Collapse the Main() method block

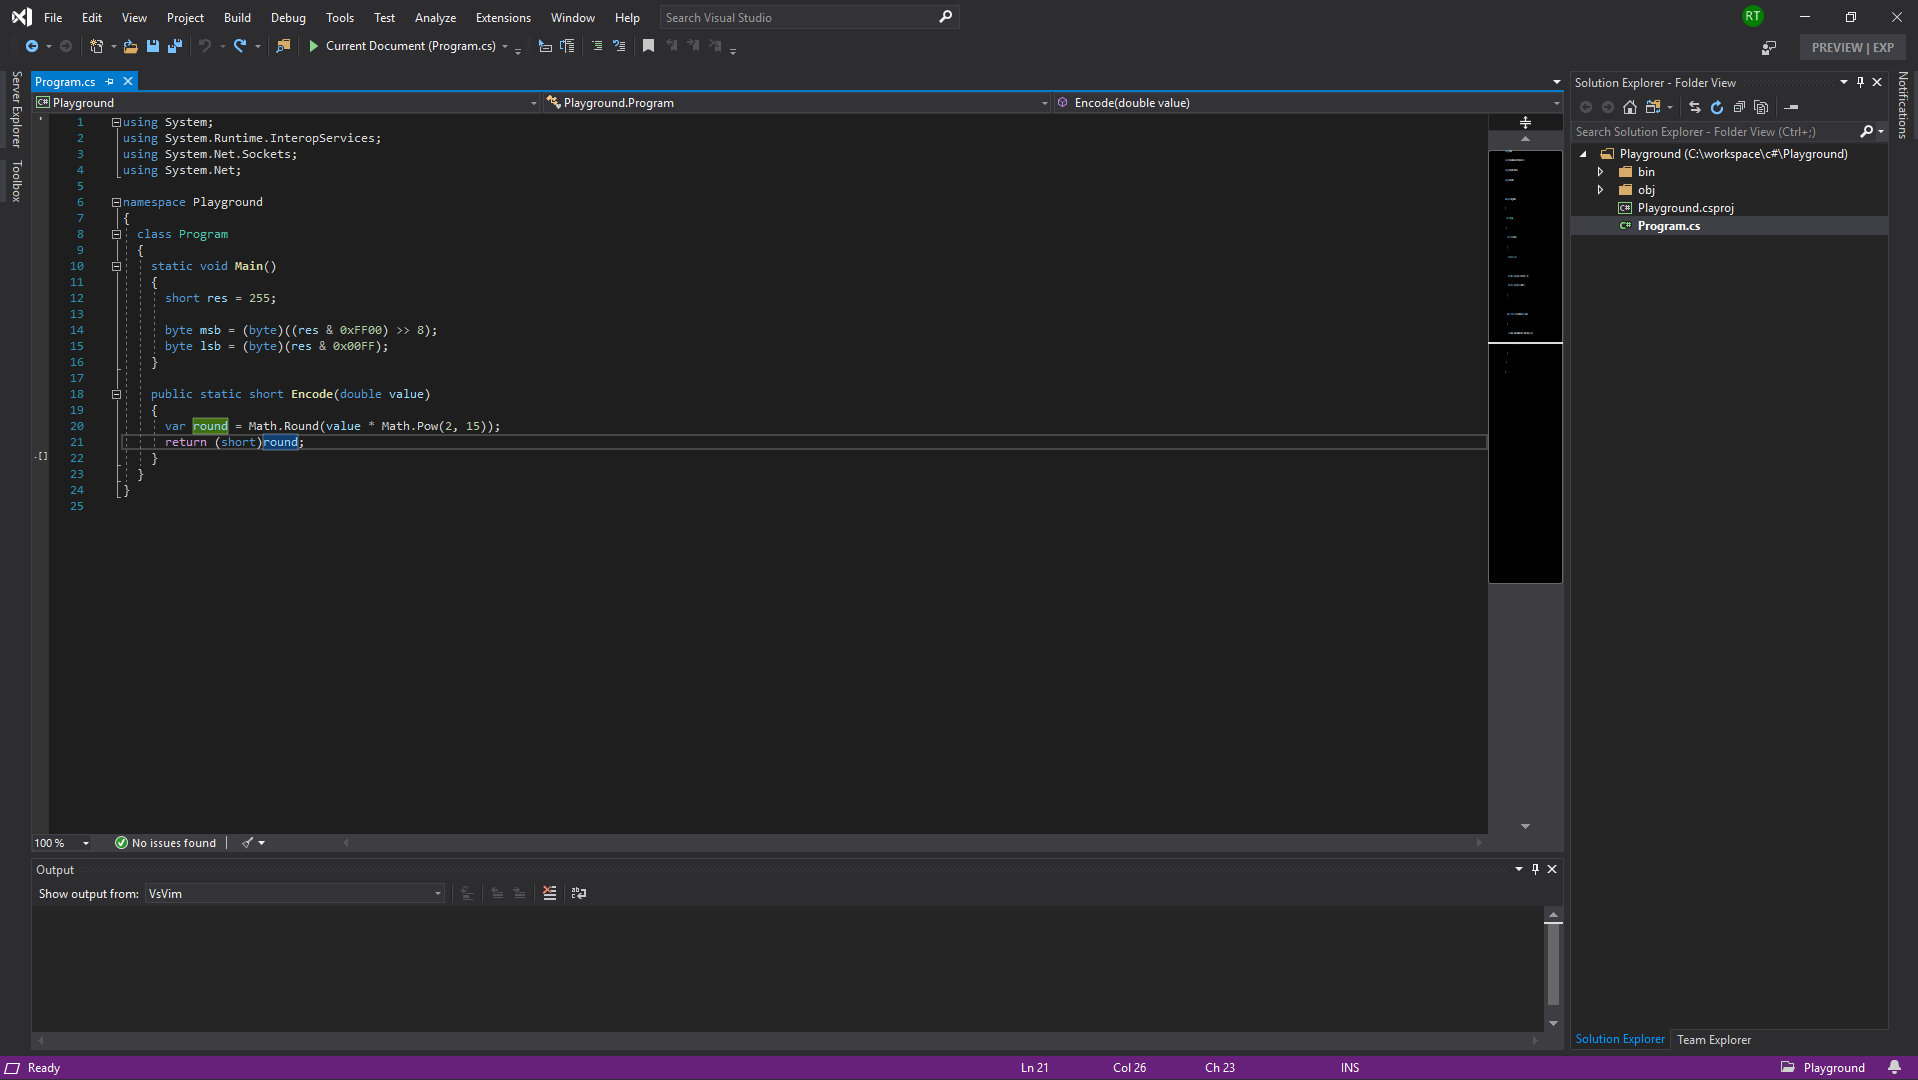click(x=116, y=266)
